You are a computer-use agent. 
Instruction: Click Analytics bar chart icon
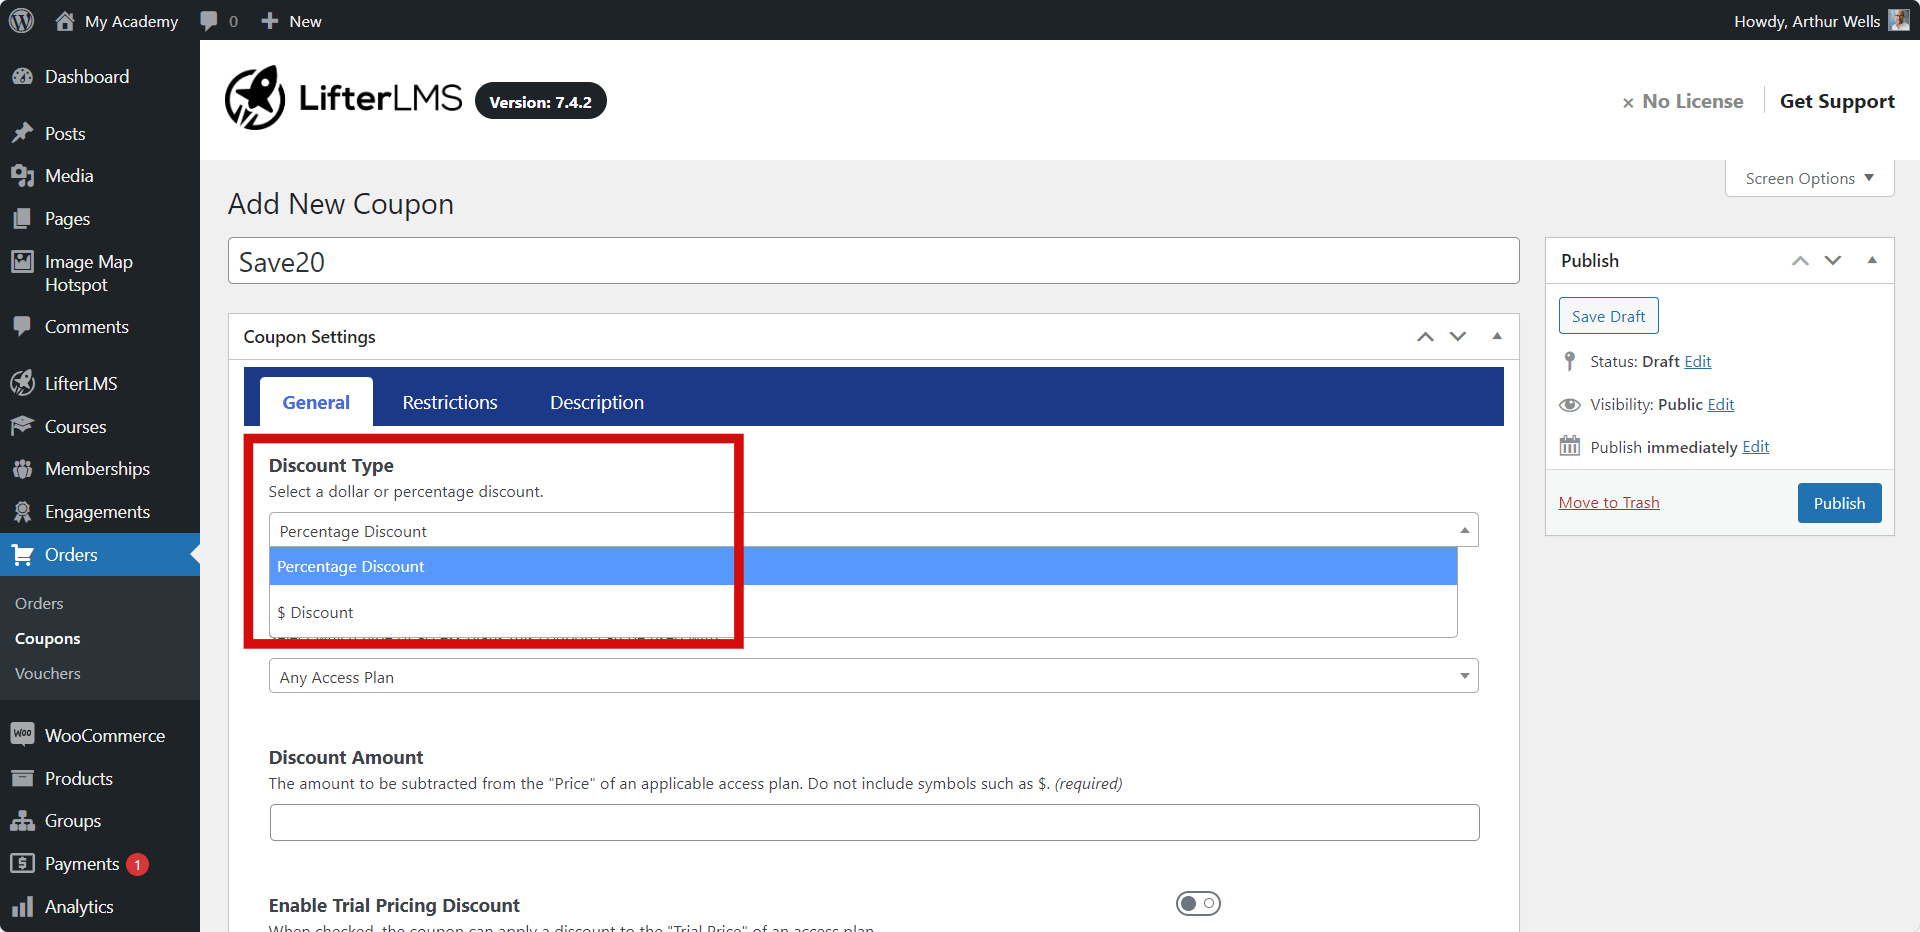pos(22,907)
